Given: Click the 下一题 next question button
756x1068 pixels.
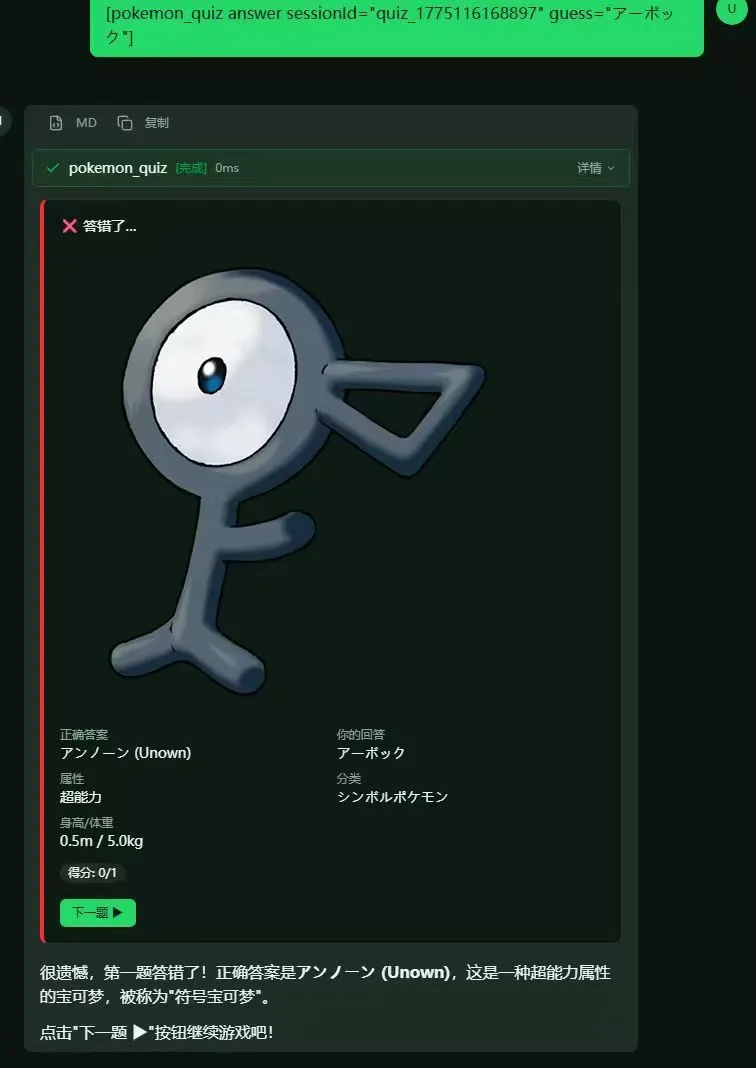Looking at the screenshot, I should click(98, 913).
